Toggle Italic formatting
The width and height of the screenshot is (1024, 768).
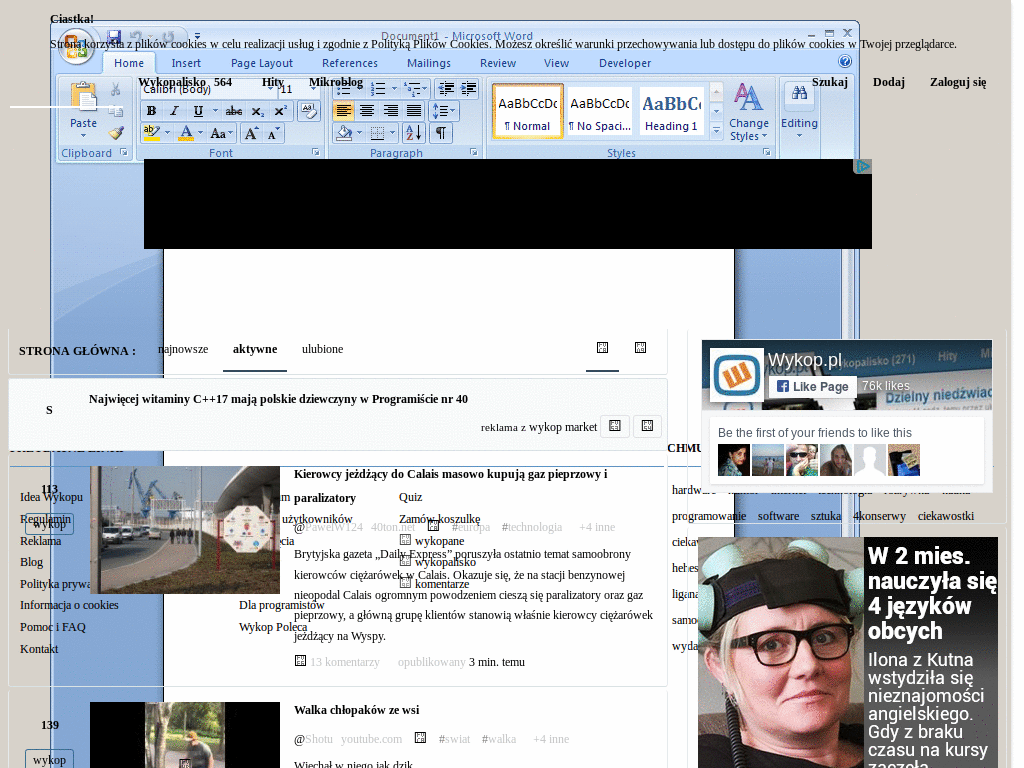tap(174, 111)
